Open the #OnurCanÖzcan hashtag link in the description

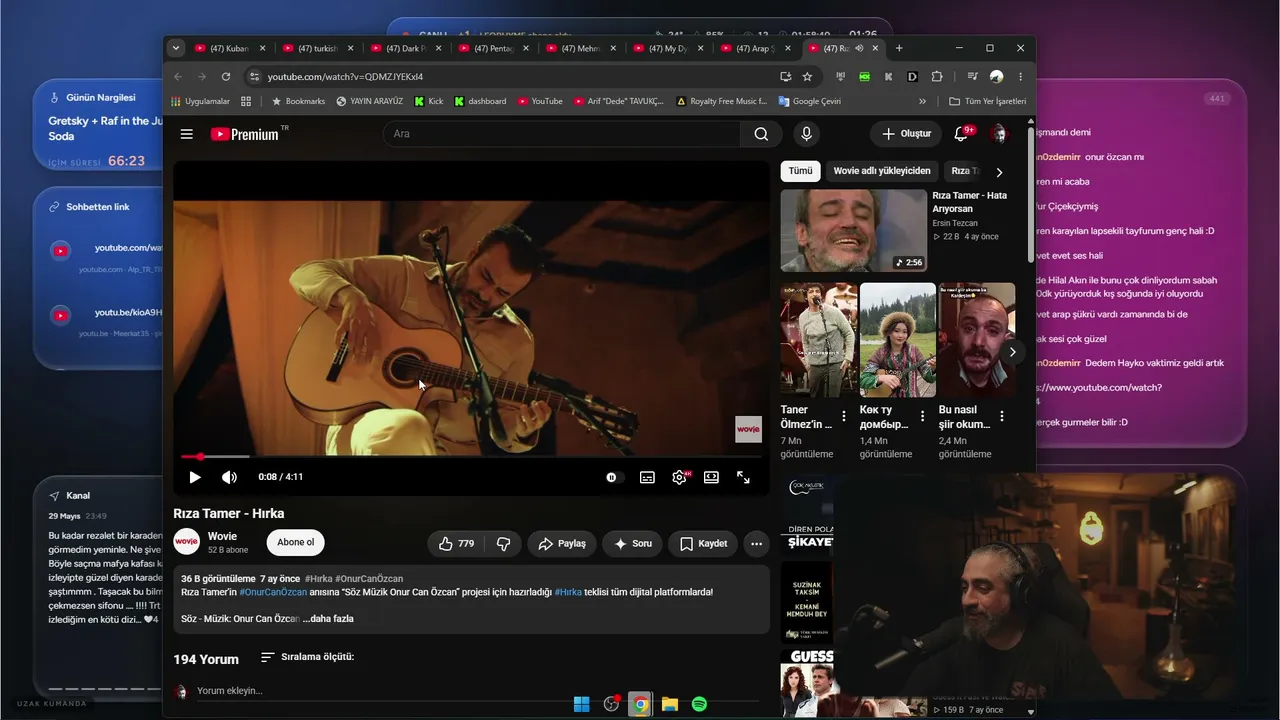(273, 592)
